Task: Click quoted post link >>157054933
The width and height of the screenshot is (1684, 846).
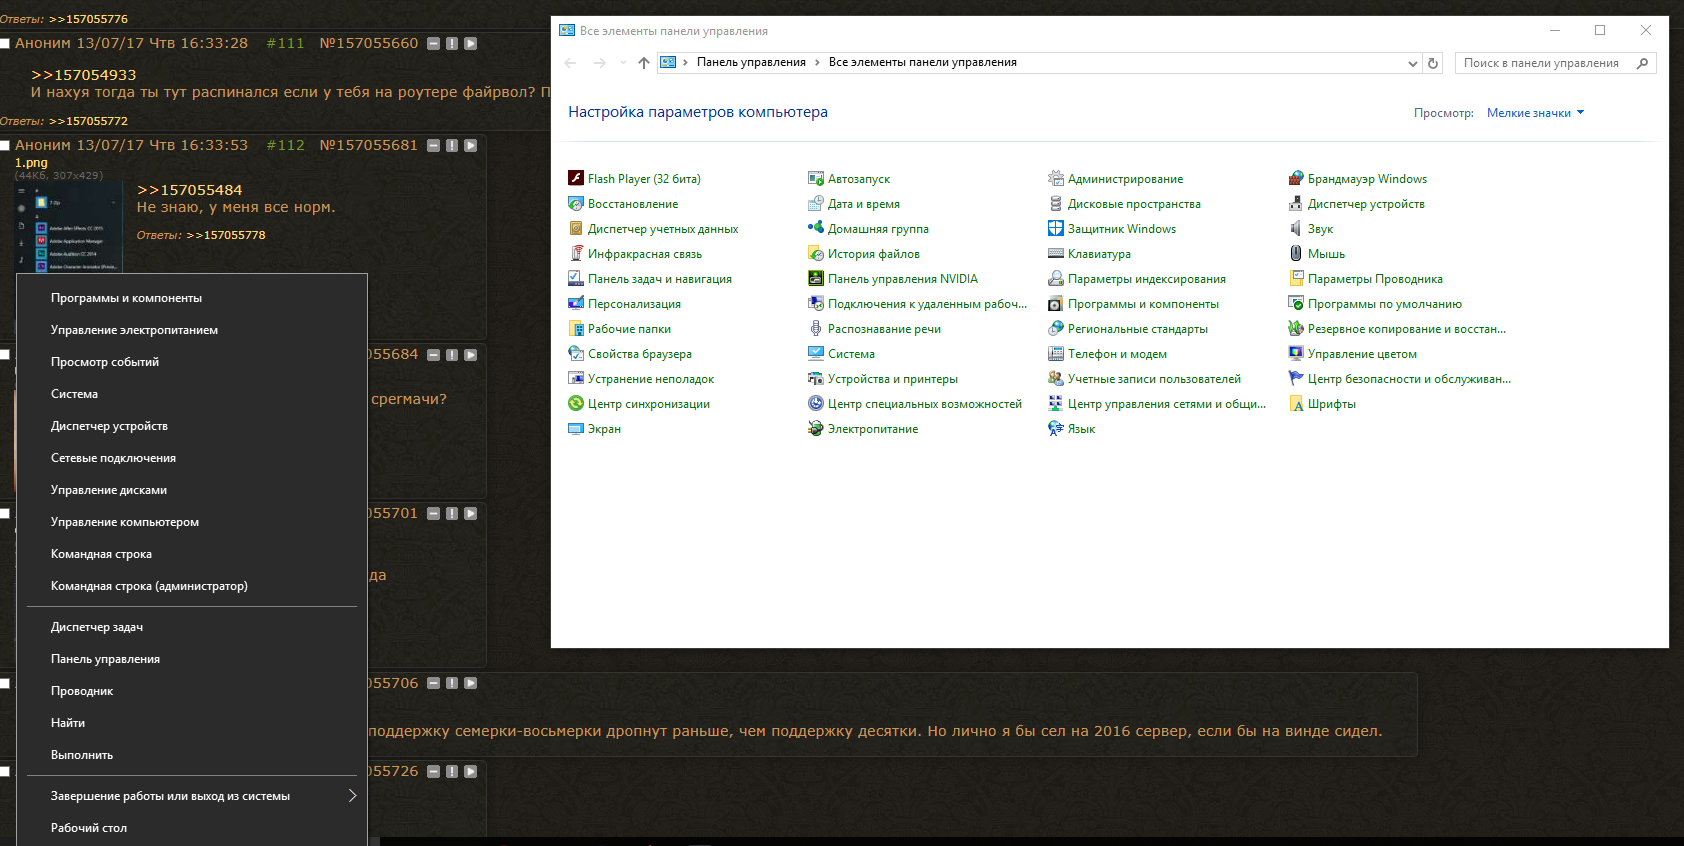Action: [x=83, y=75]
